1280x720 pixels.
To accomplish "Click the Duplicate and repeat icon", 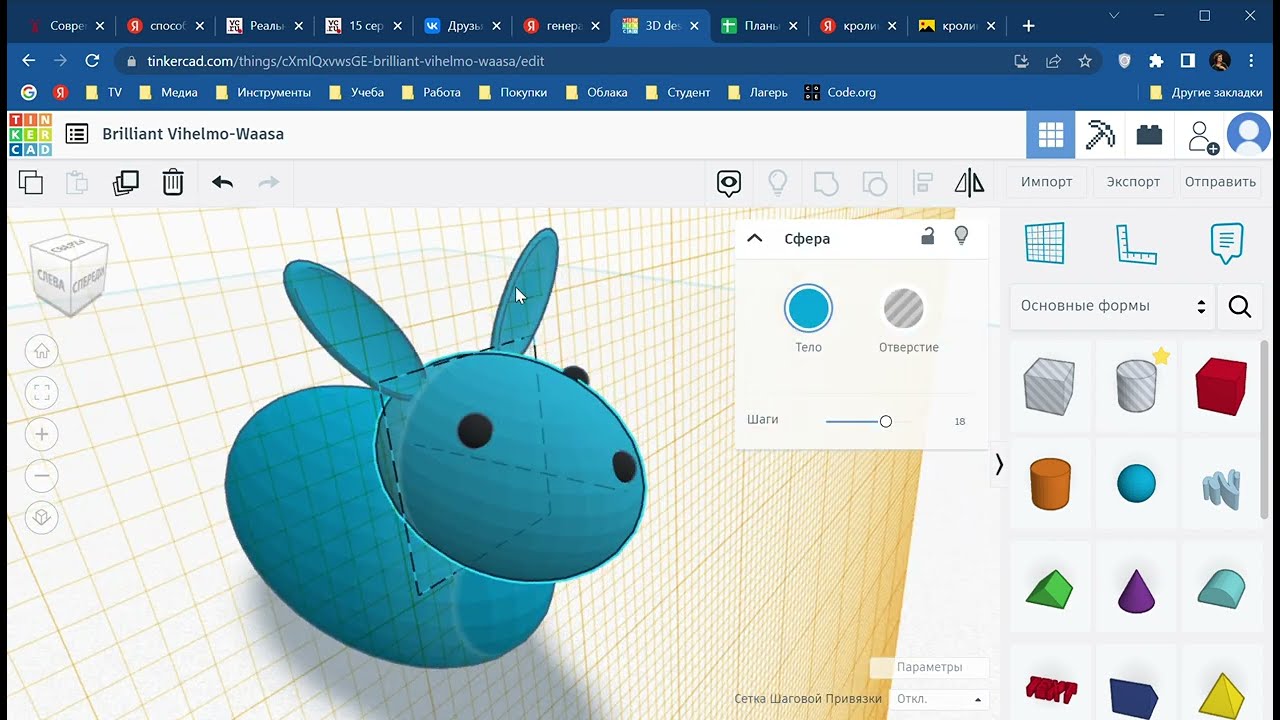I will (x=126, y=182).
